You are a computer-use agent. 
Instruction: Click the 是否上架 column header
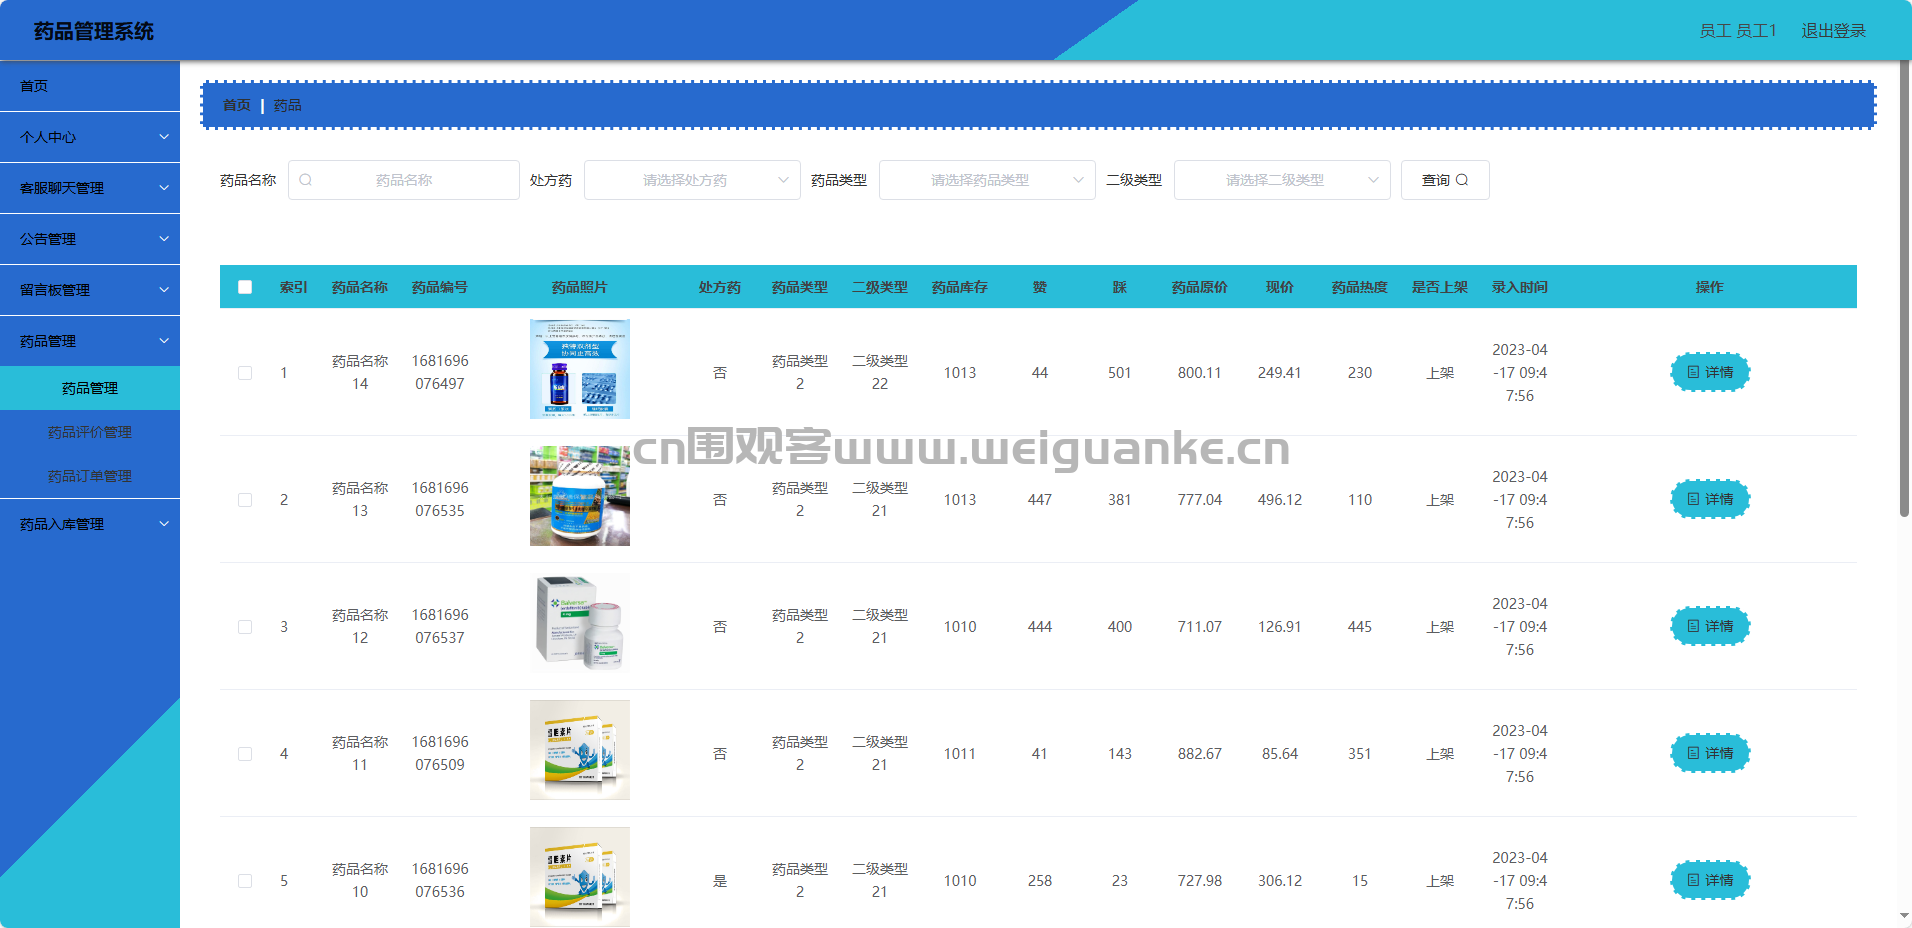[1440, 287]
